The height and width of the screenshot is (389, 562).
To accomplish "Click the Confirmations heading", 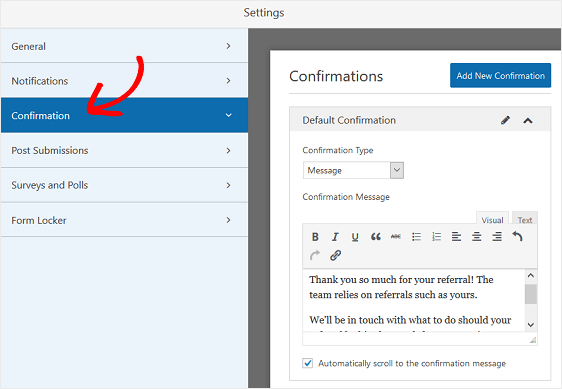I will (x=336, y=76).
